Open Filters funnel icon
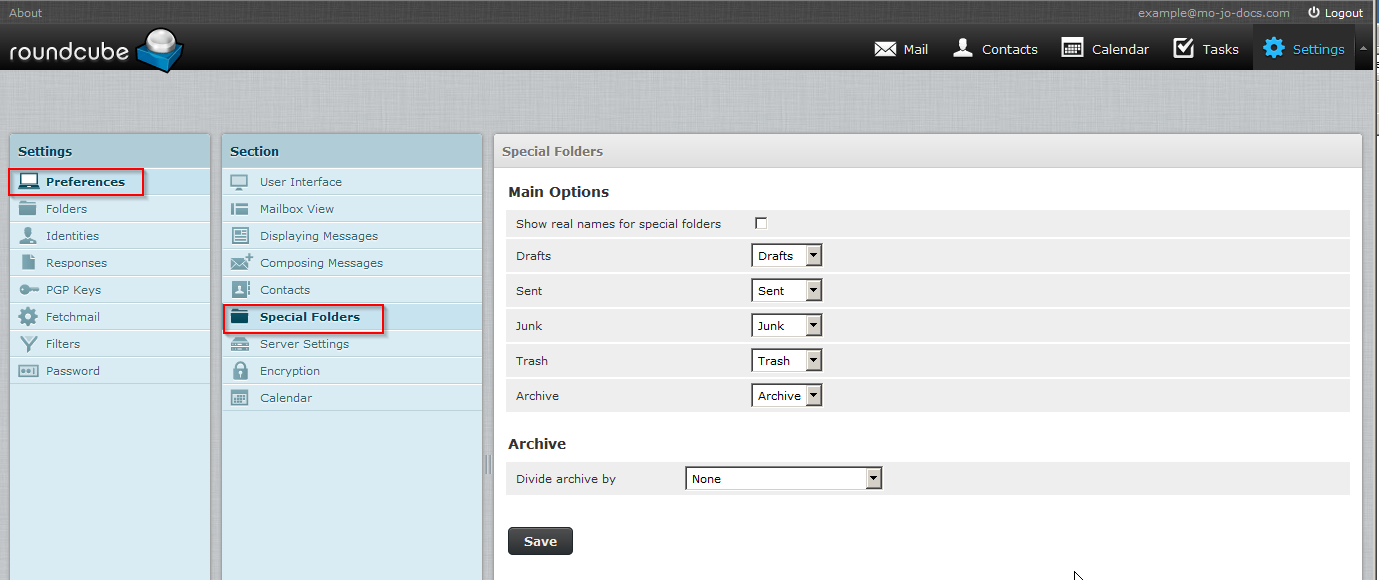Screen dimensions: 1379x580 click(29, 344)
